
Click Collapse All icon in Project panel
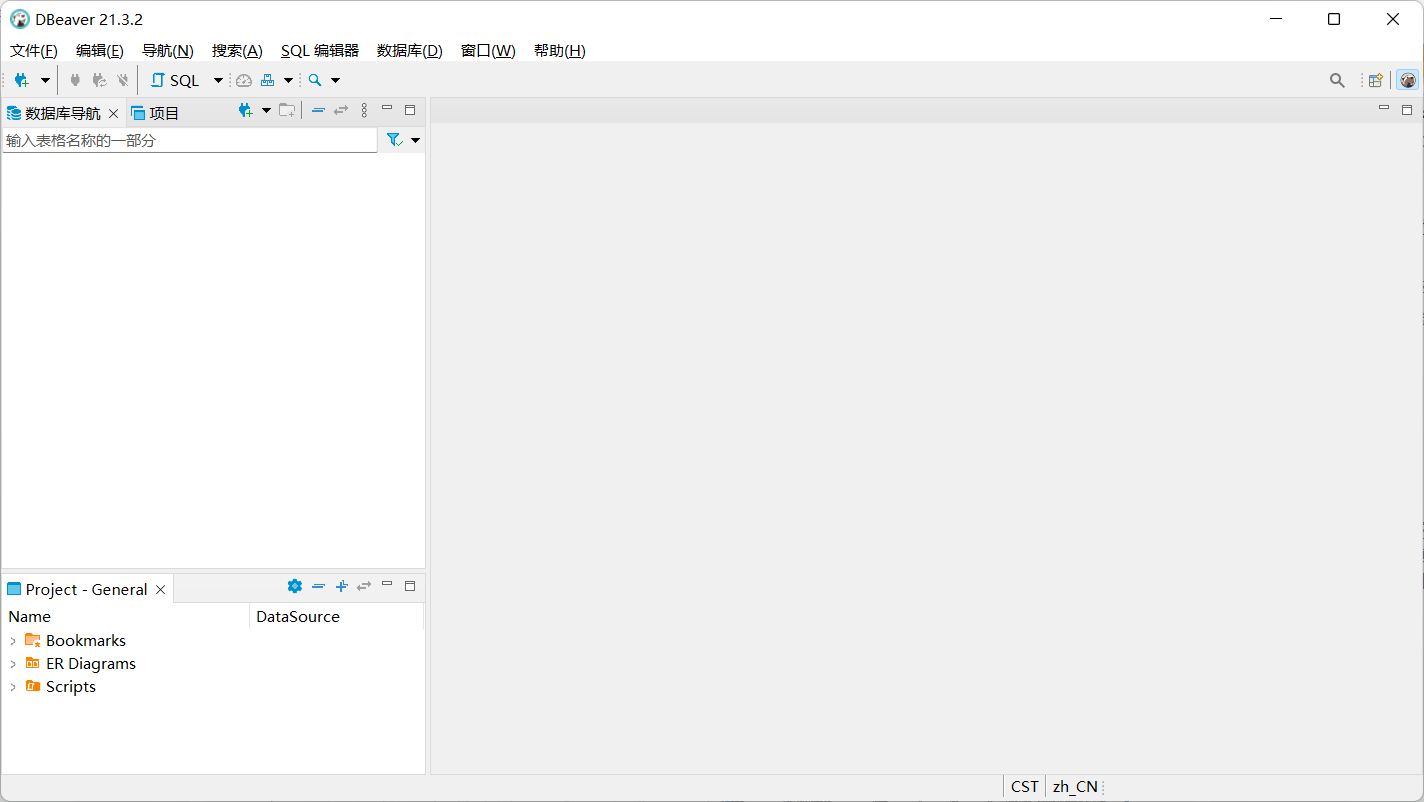(x=318, y=586)
